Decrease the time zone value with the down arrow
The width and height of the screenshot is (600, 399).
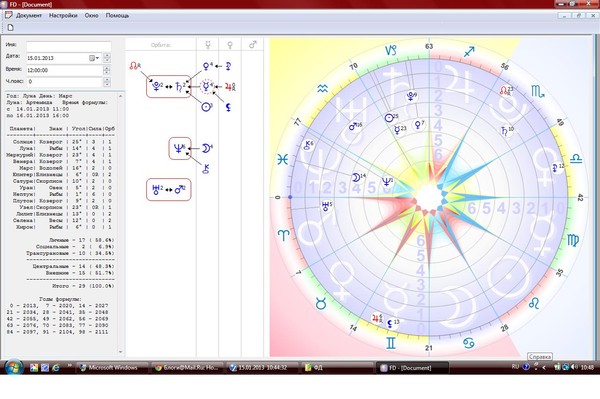[107, 84]
